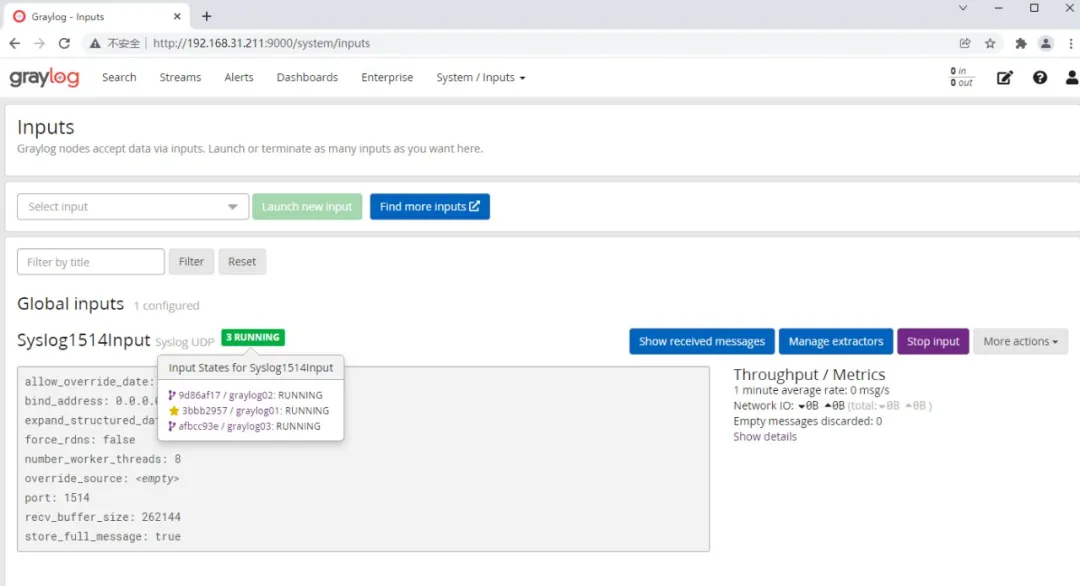
Task: Focus the Filter by title field
Action: tap(91, 262)
